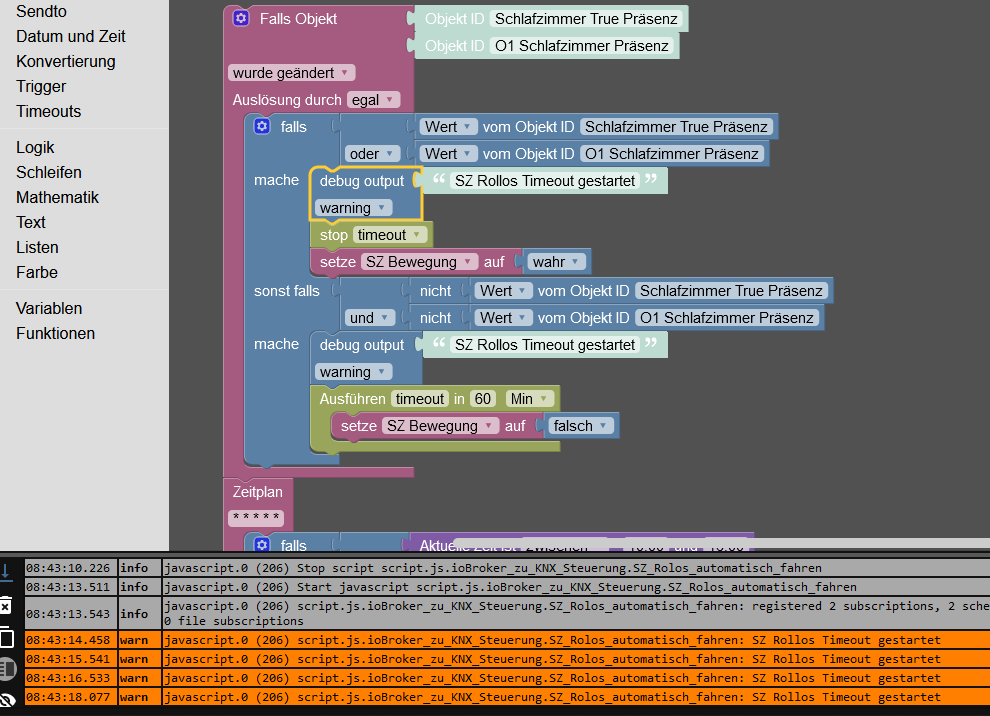Click warn log entry at 08:43:18.077
The height and width of the screenshot is (716, 990).
508,697
